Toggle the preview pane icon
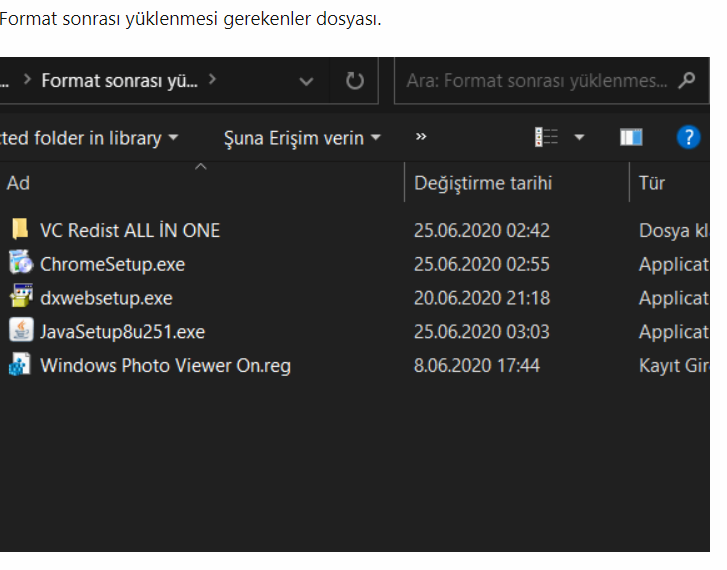727x570 pixels. pyautogui.click(x=631, y=137)
